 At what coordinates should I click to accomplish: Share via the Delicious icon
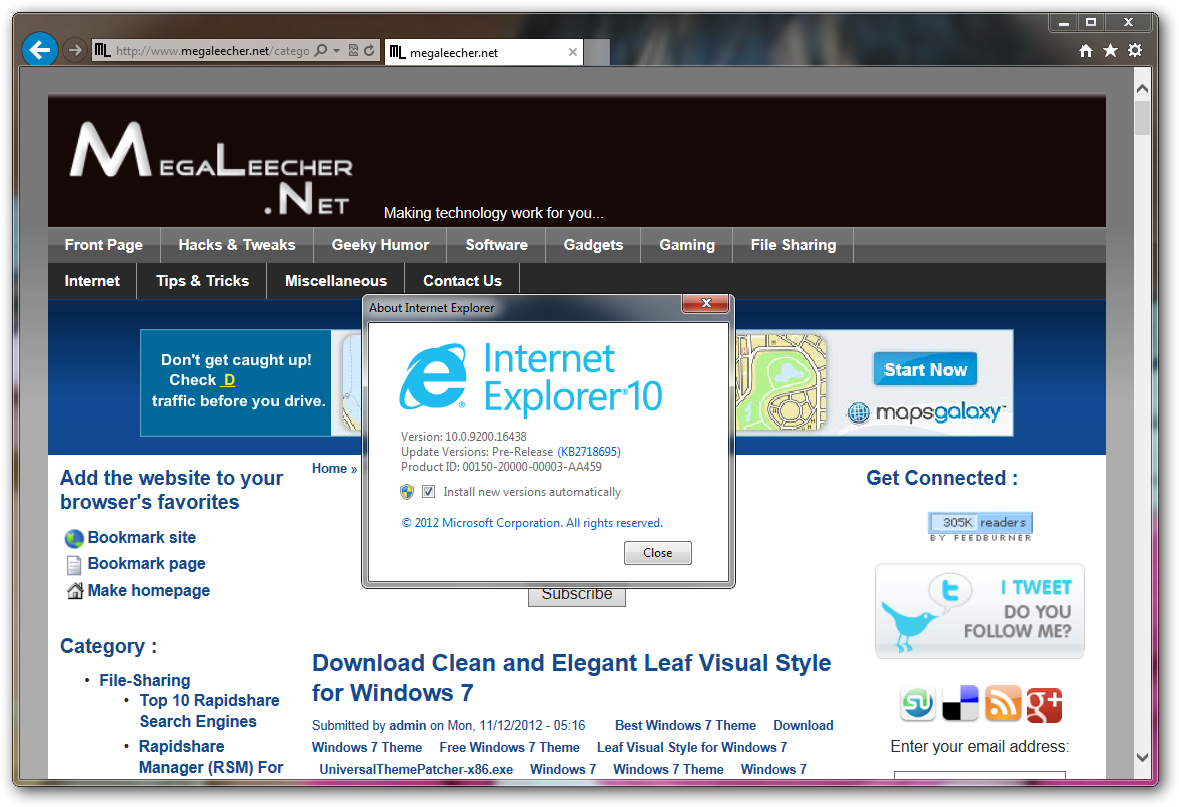[x=960, y=704]
